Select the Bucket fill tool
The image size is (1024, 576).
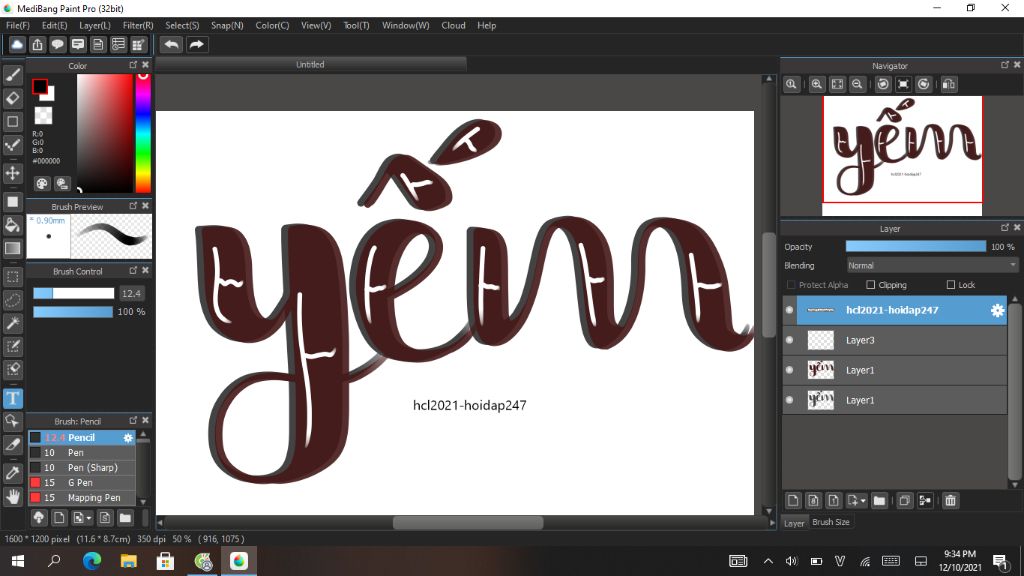(x=12, y=225)
